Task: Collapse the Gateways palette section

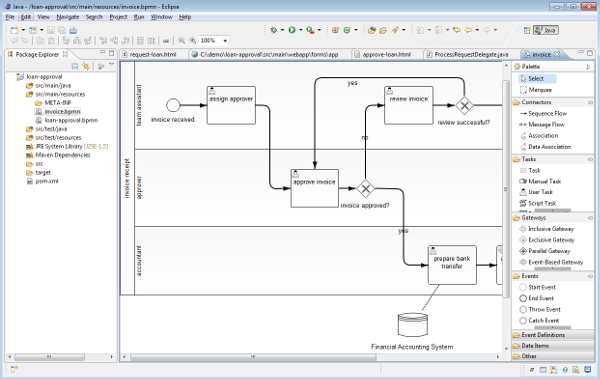Action: point(553,217)
